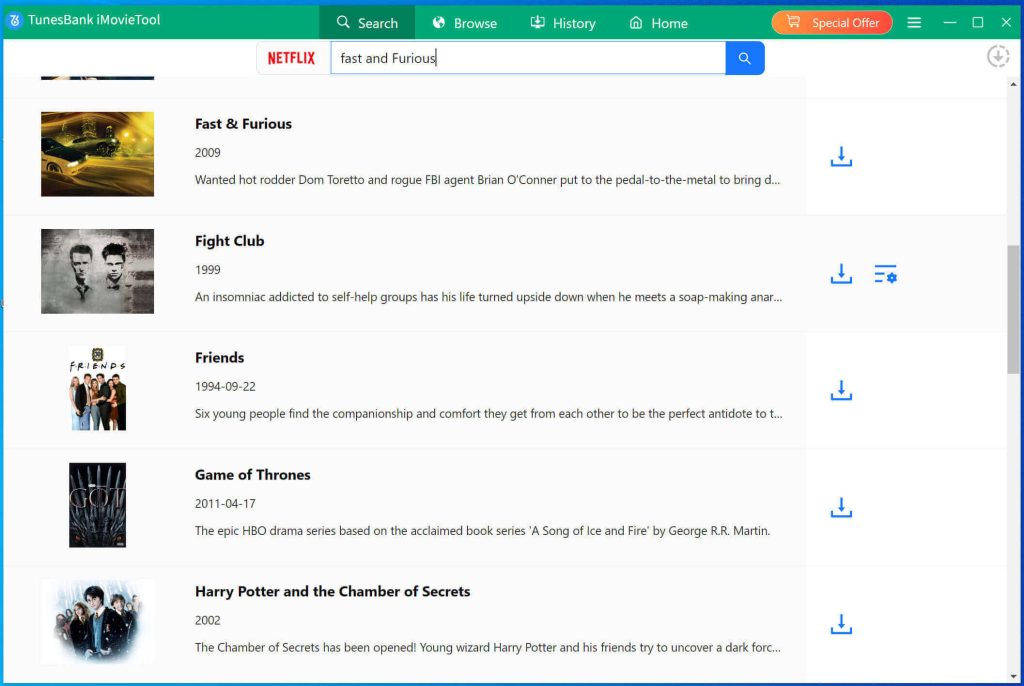
Task: Open download settings for Fight Club
Action: click(x=885, y=274)
